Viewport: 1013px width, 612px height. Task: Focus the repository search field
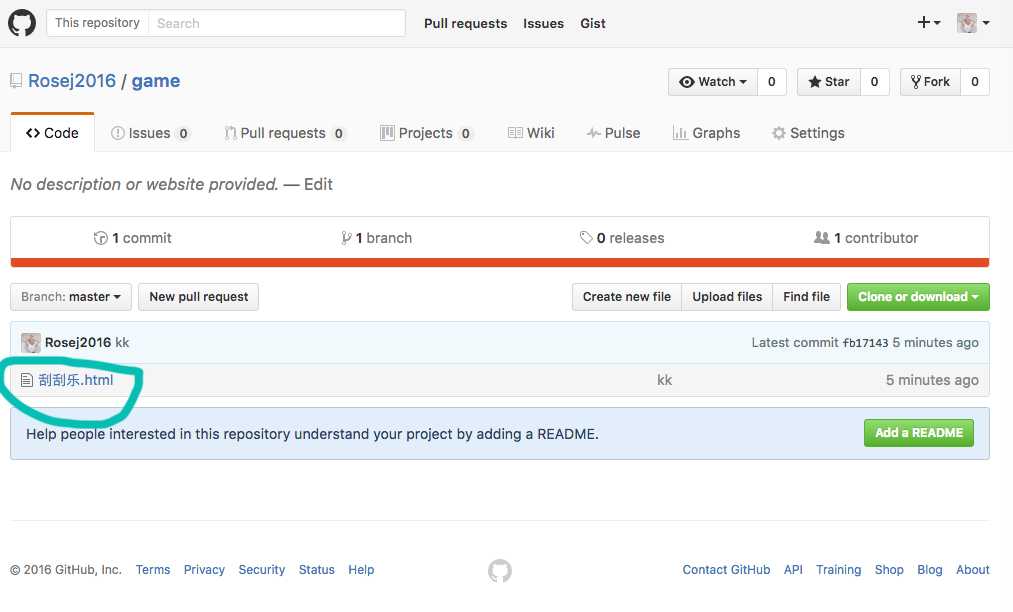pyautogui.click(x=277, y=23)
